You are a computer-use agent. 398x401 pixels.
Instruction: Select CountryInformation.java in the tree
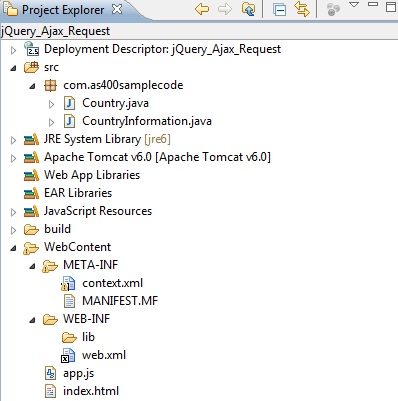point(147,121)
